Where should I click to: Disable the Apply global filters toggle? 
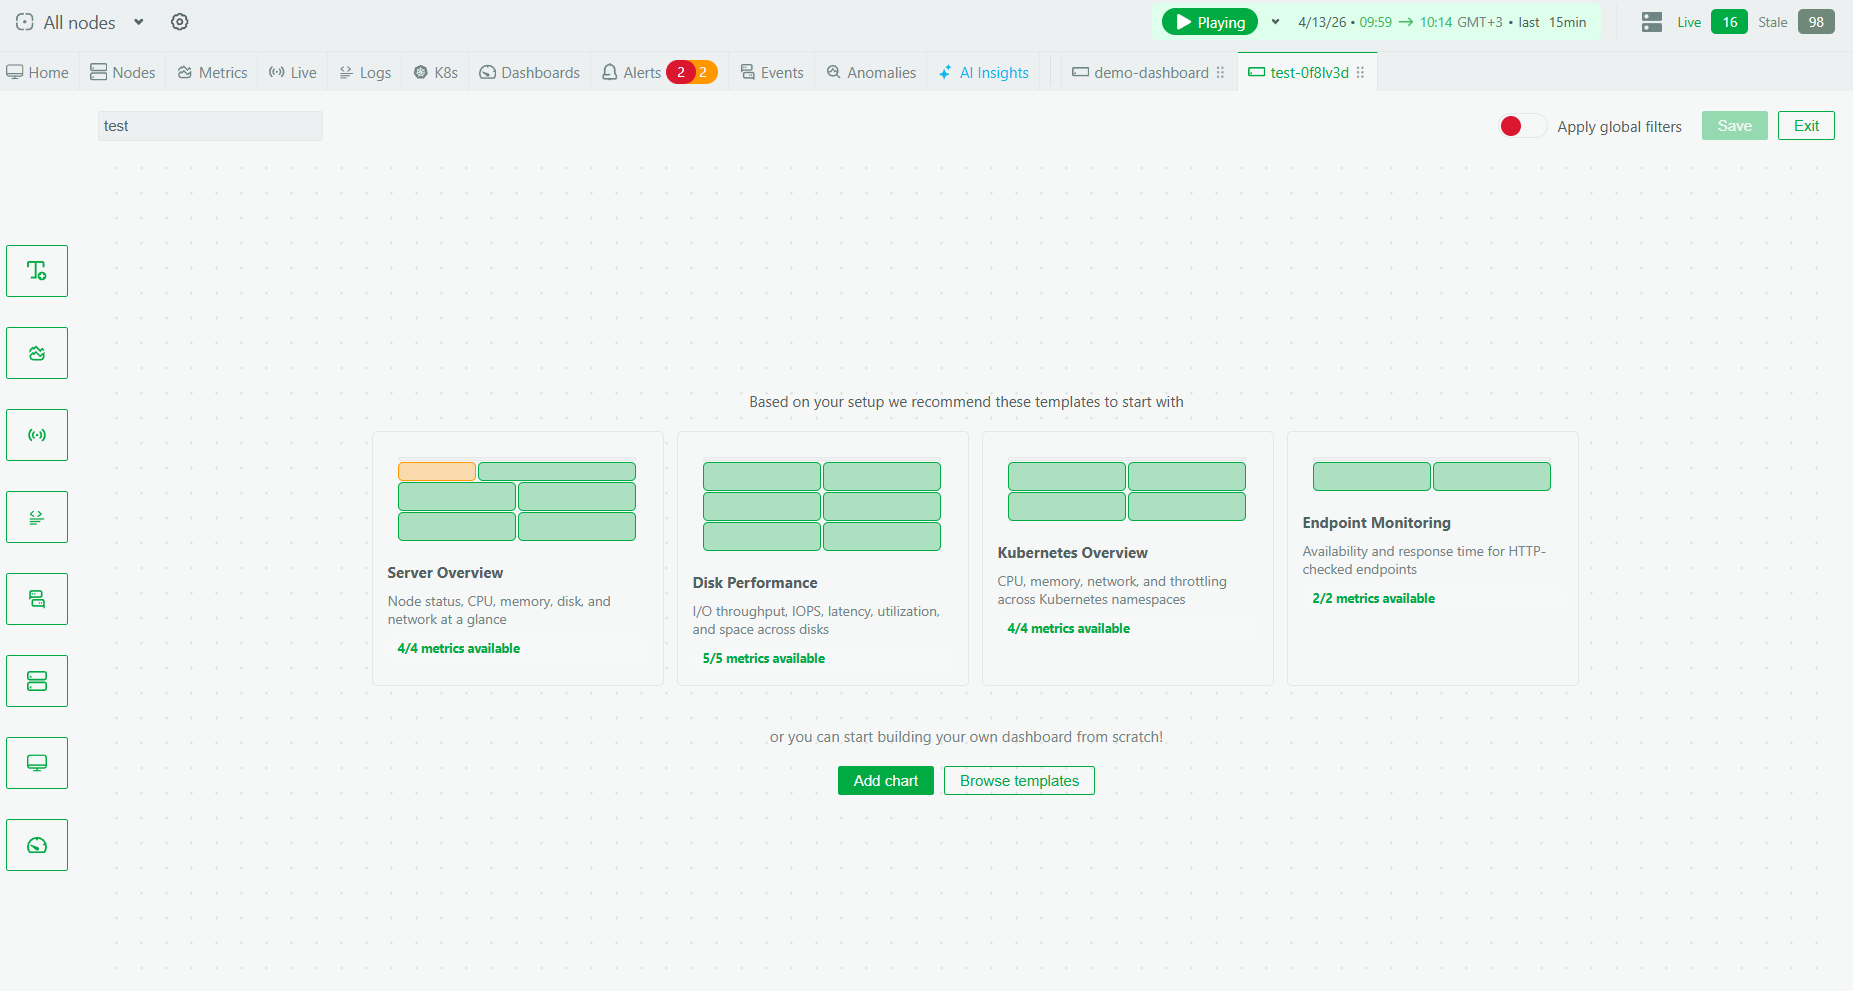[1522, 126]
